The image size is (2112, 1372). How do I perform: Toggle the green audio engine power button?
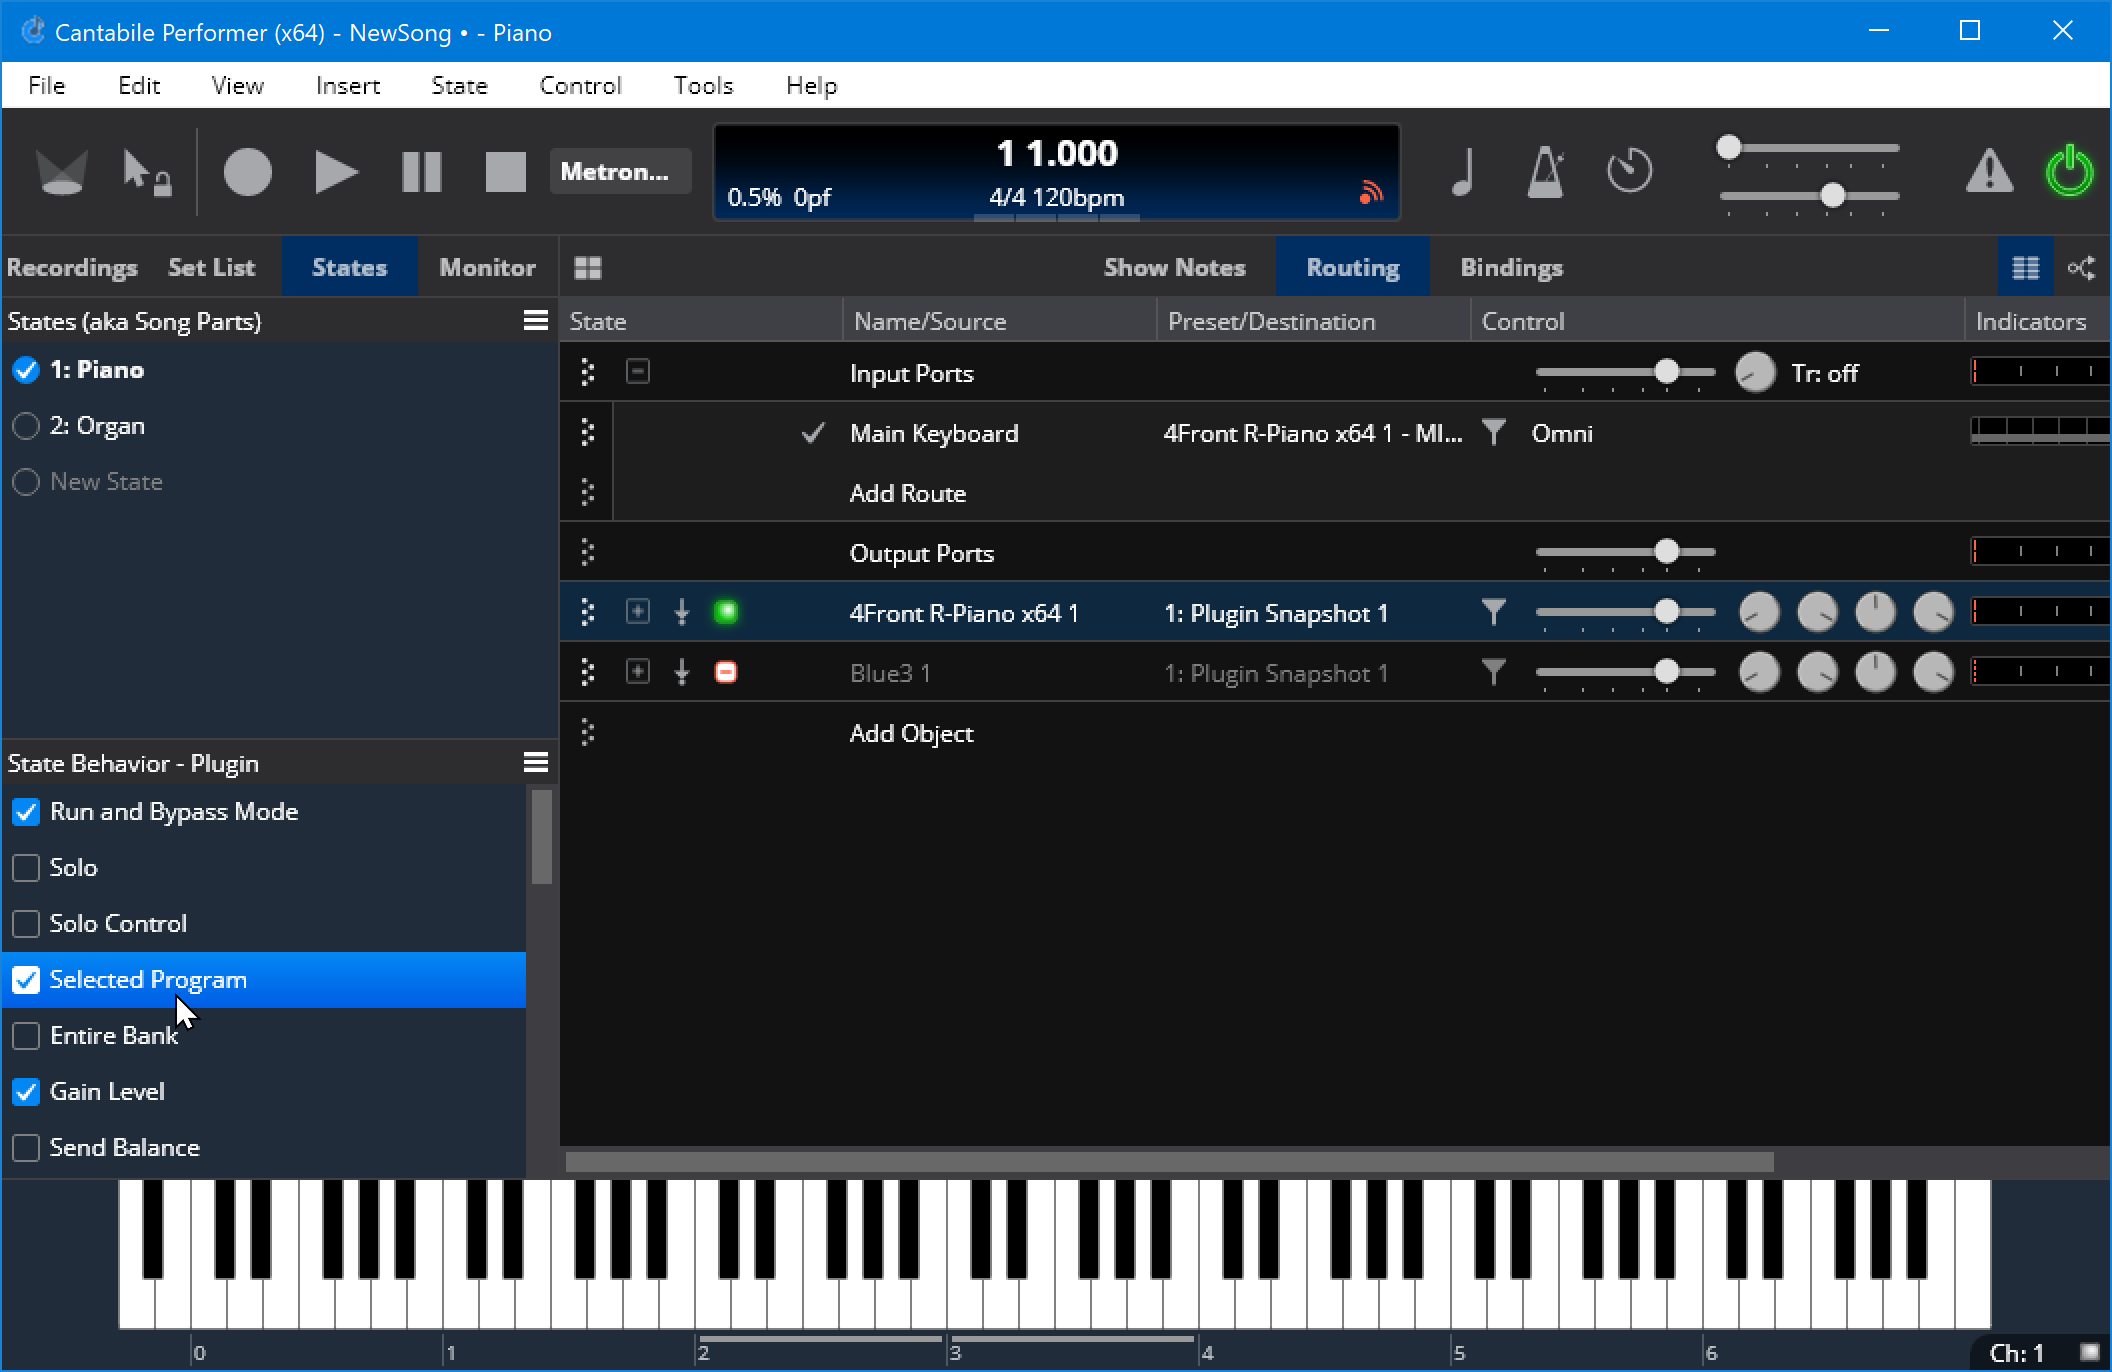[x=2069, y=171]
